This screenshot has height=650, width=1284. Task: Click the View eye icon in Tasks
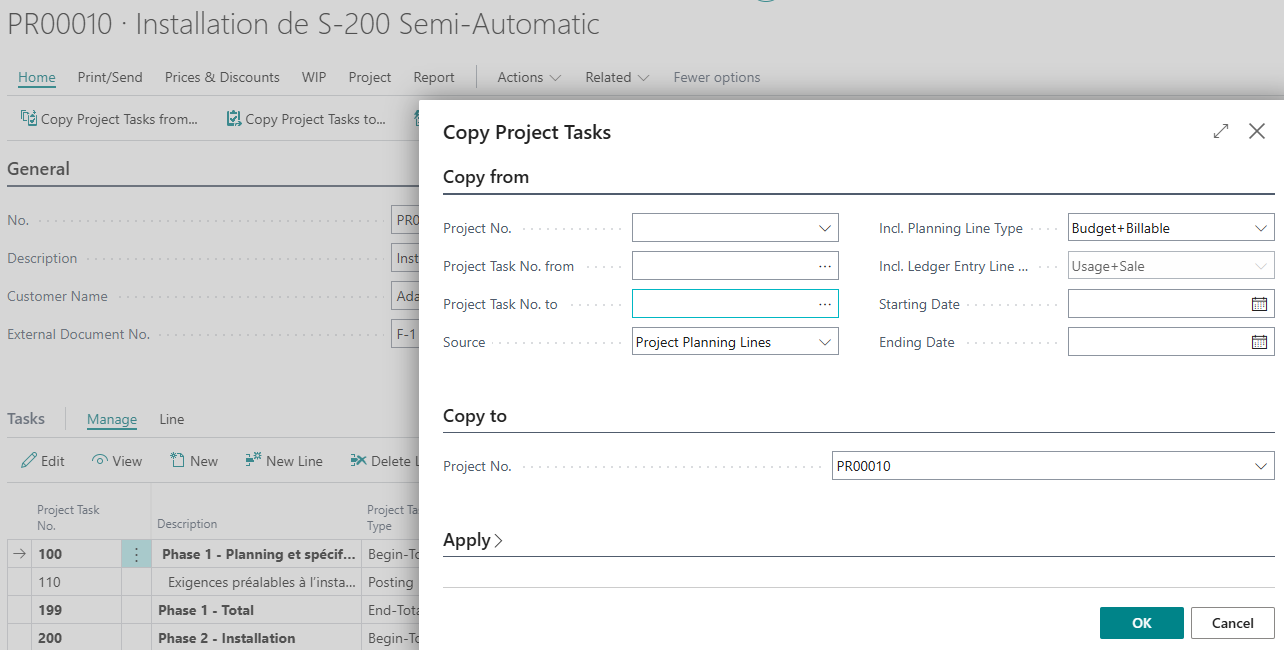pos(100,461)
